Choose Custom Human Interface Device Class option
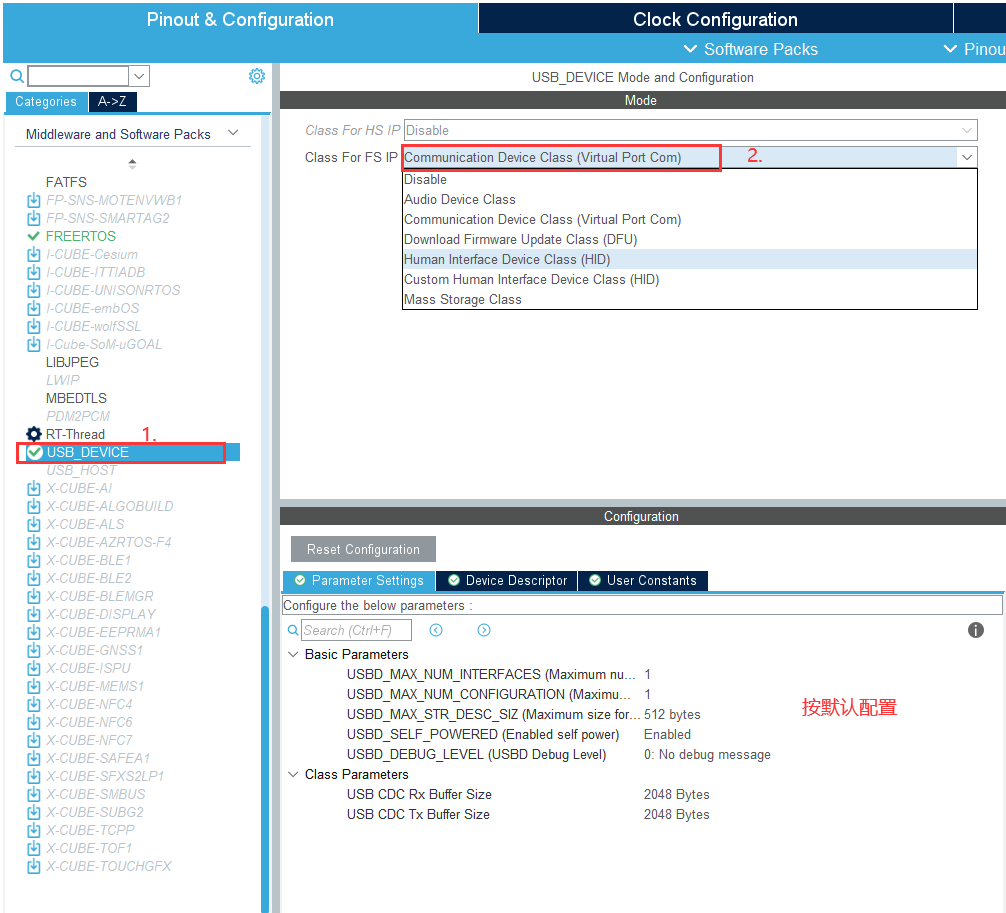Screen dimensions: 1006x913 coord(690,279)
